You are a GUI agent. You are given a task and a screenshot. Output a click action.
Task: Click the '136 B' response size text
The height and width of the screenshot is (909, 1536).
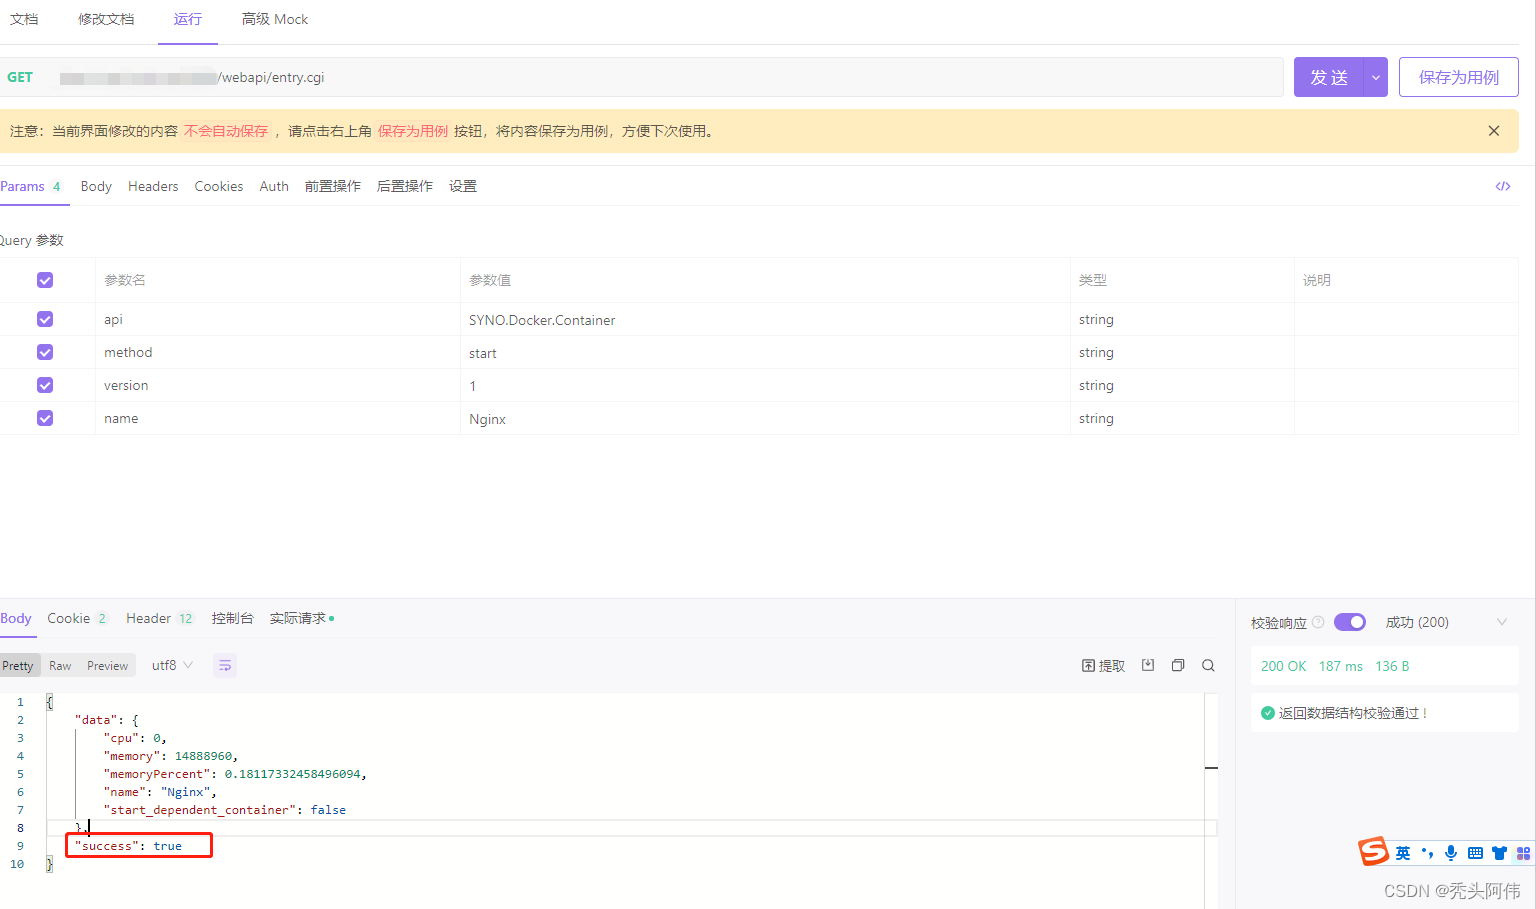(x=1392, y=666)
